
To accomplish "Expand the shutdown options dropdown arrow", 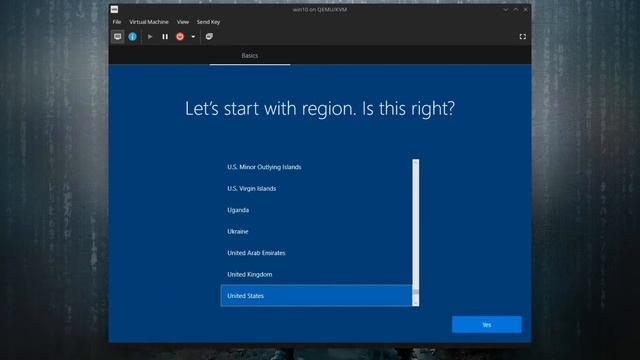I will 193,37.
